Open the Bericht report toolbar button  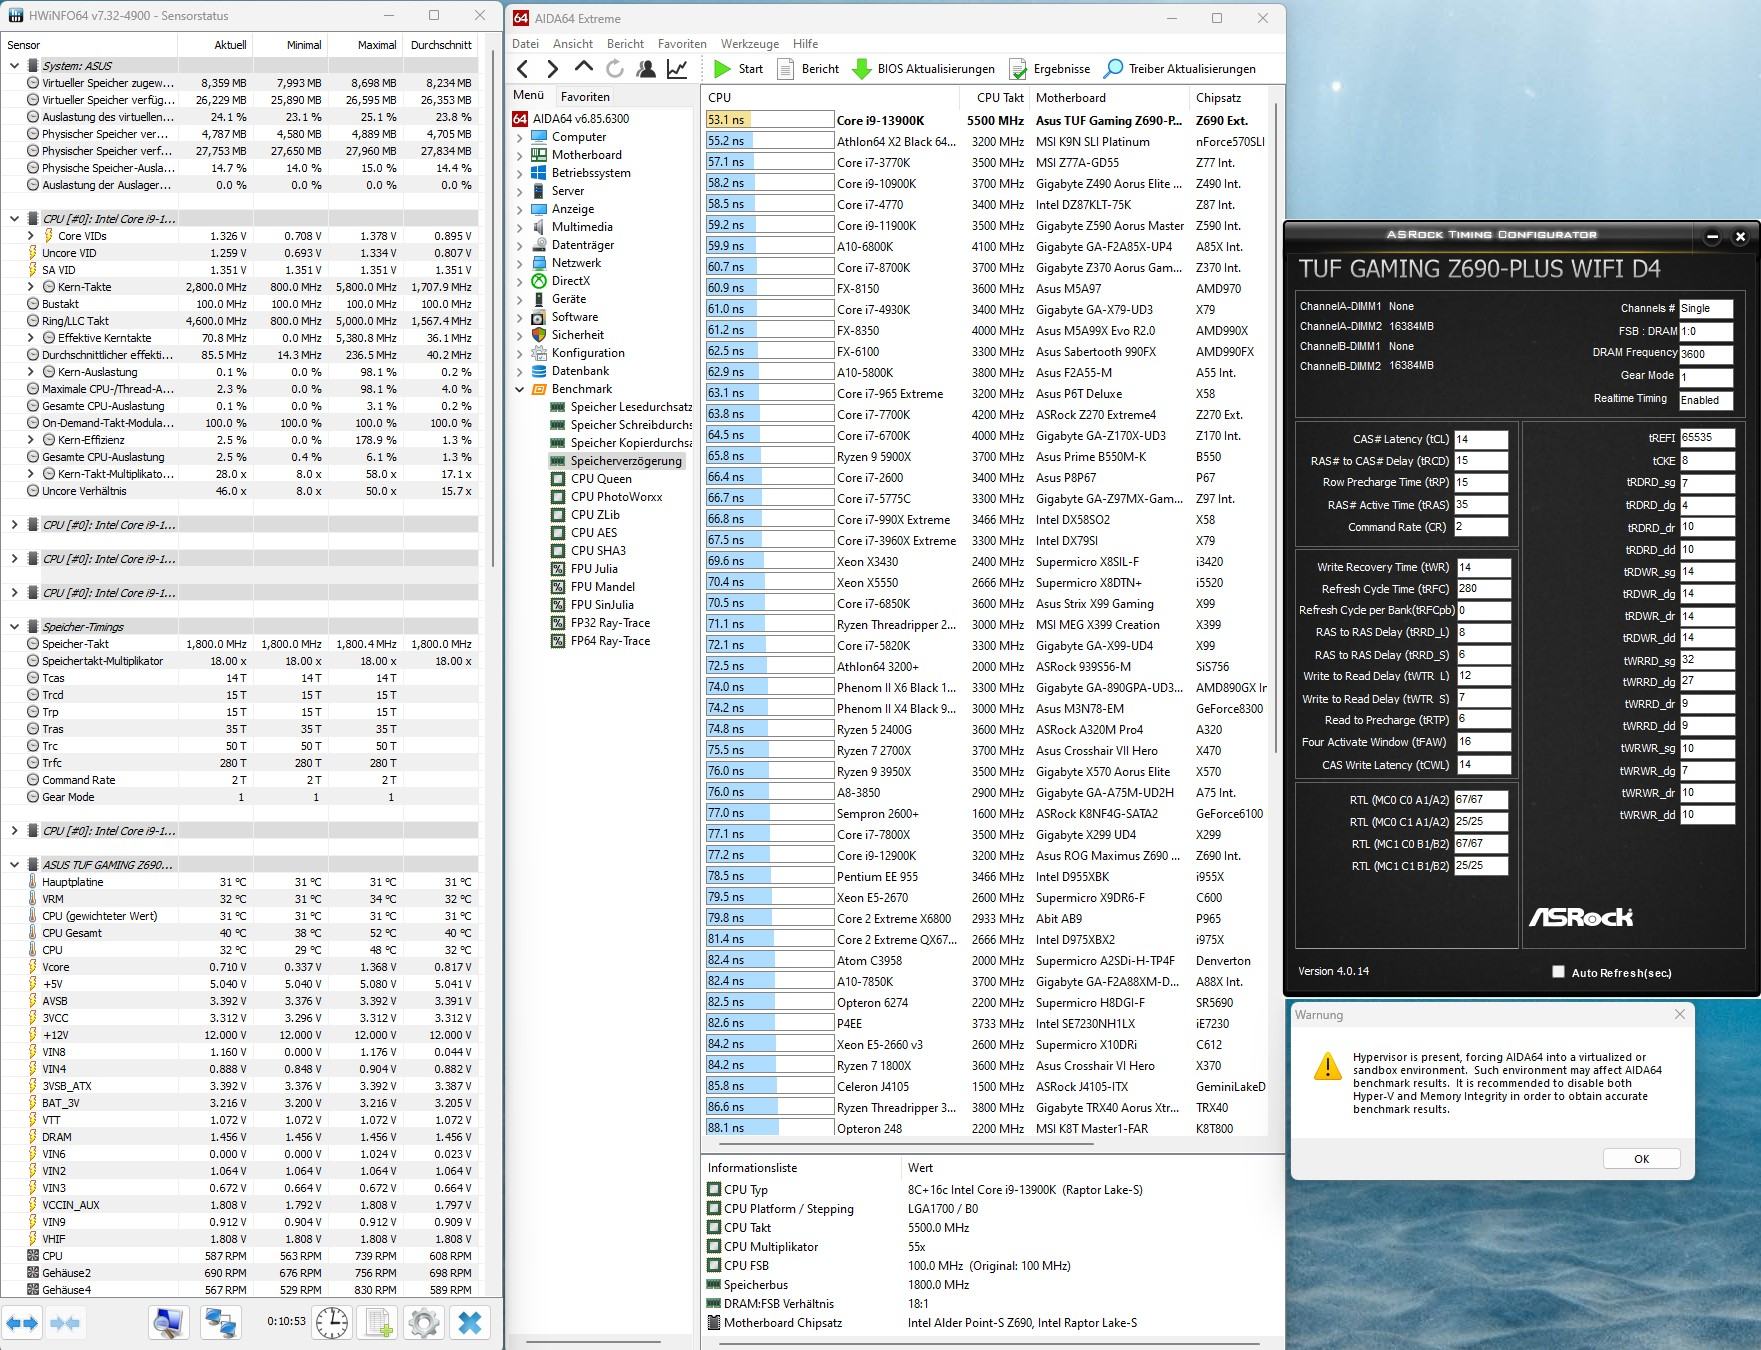pyautogui.click(x=808, y=69)
